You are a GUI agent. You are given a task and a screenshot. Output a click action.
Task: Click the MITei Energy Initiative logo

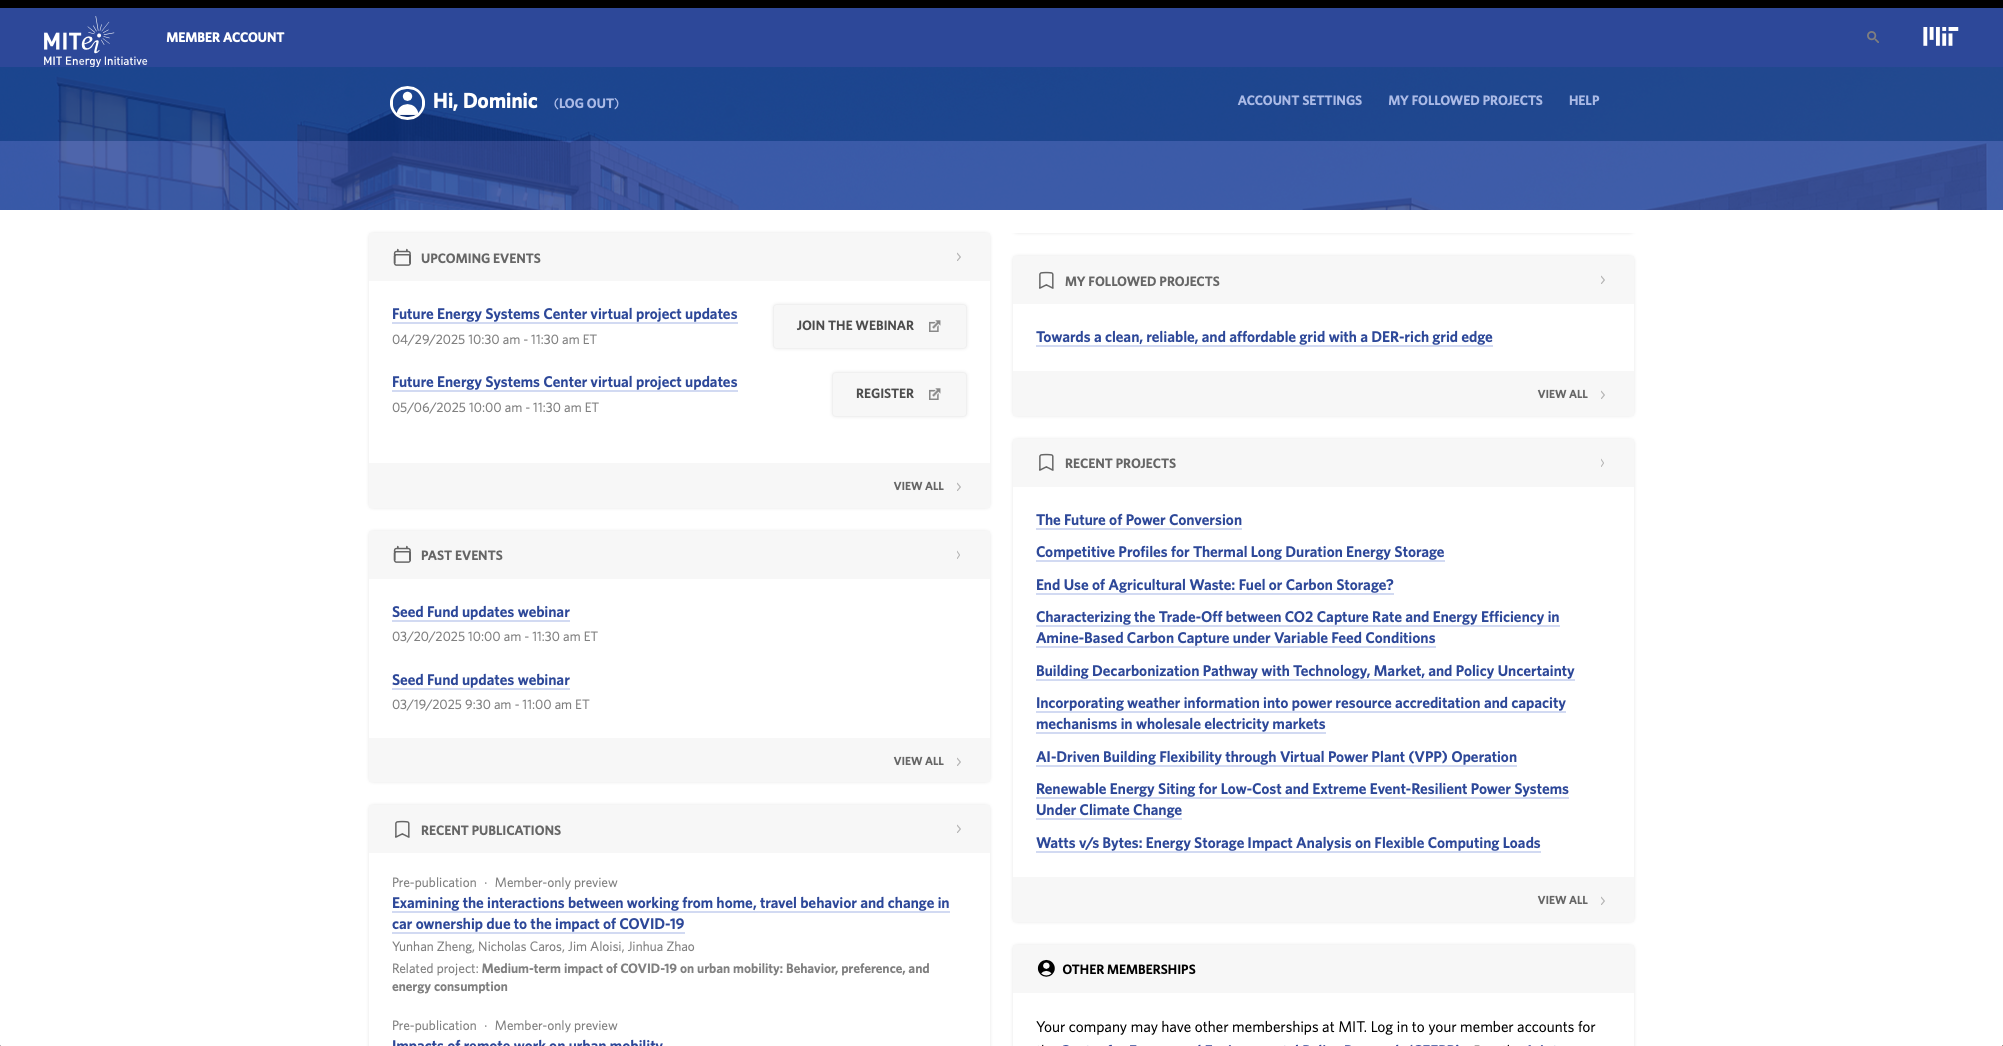94,42
